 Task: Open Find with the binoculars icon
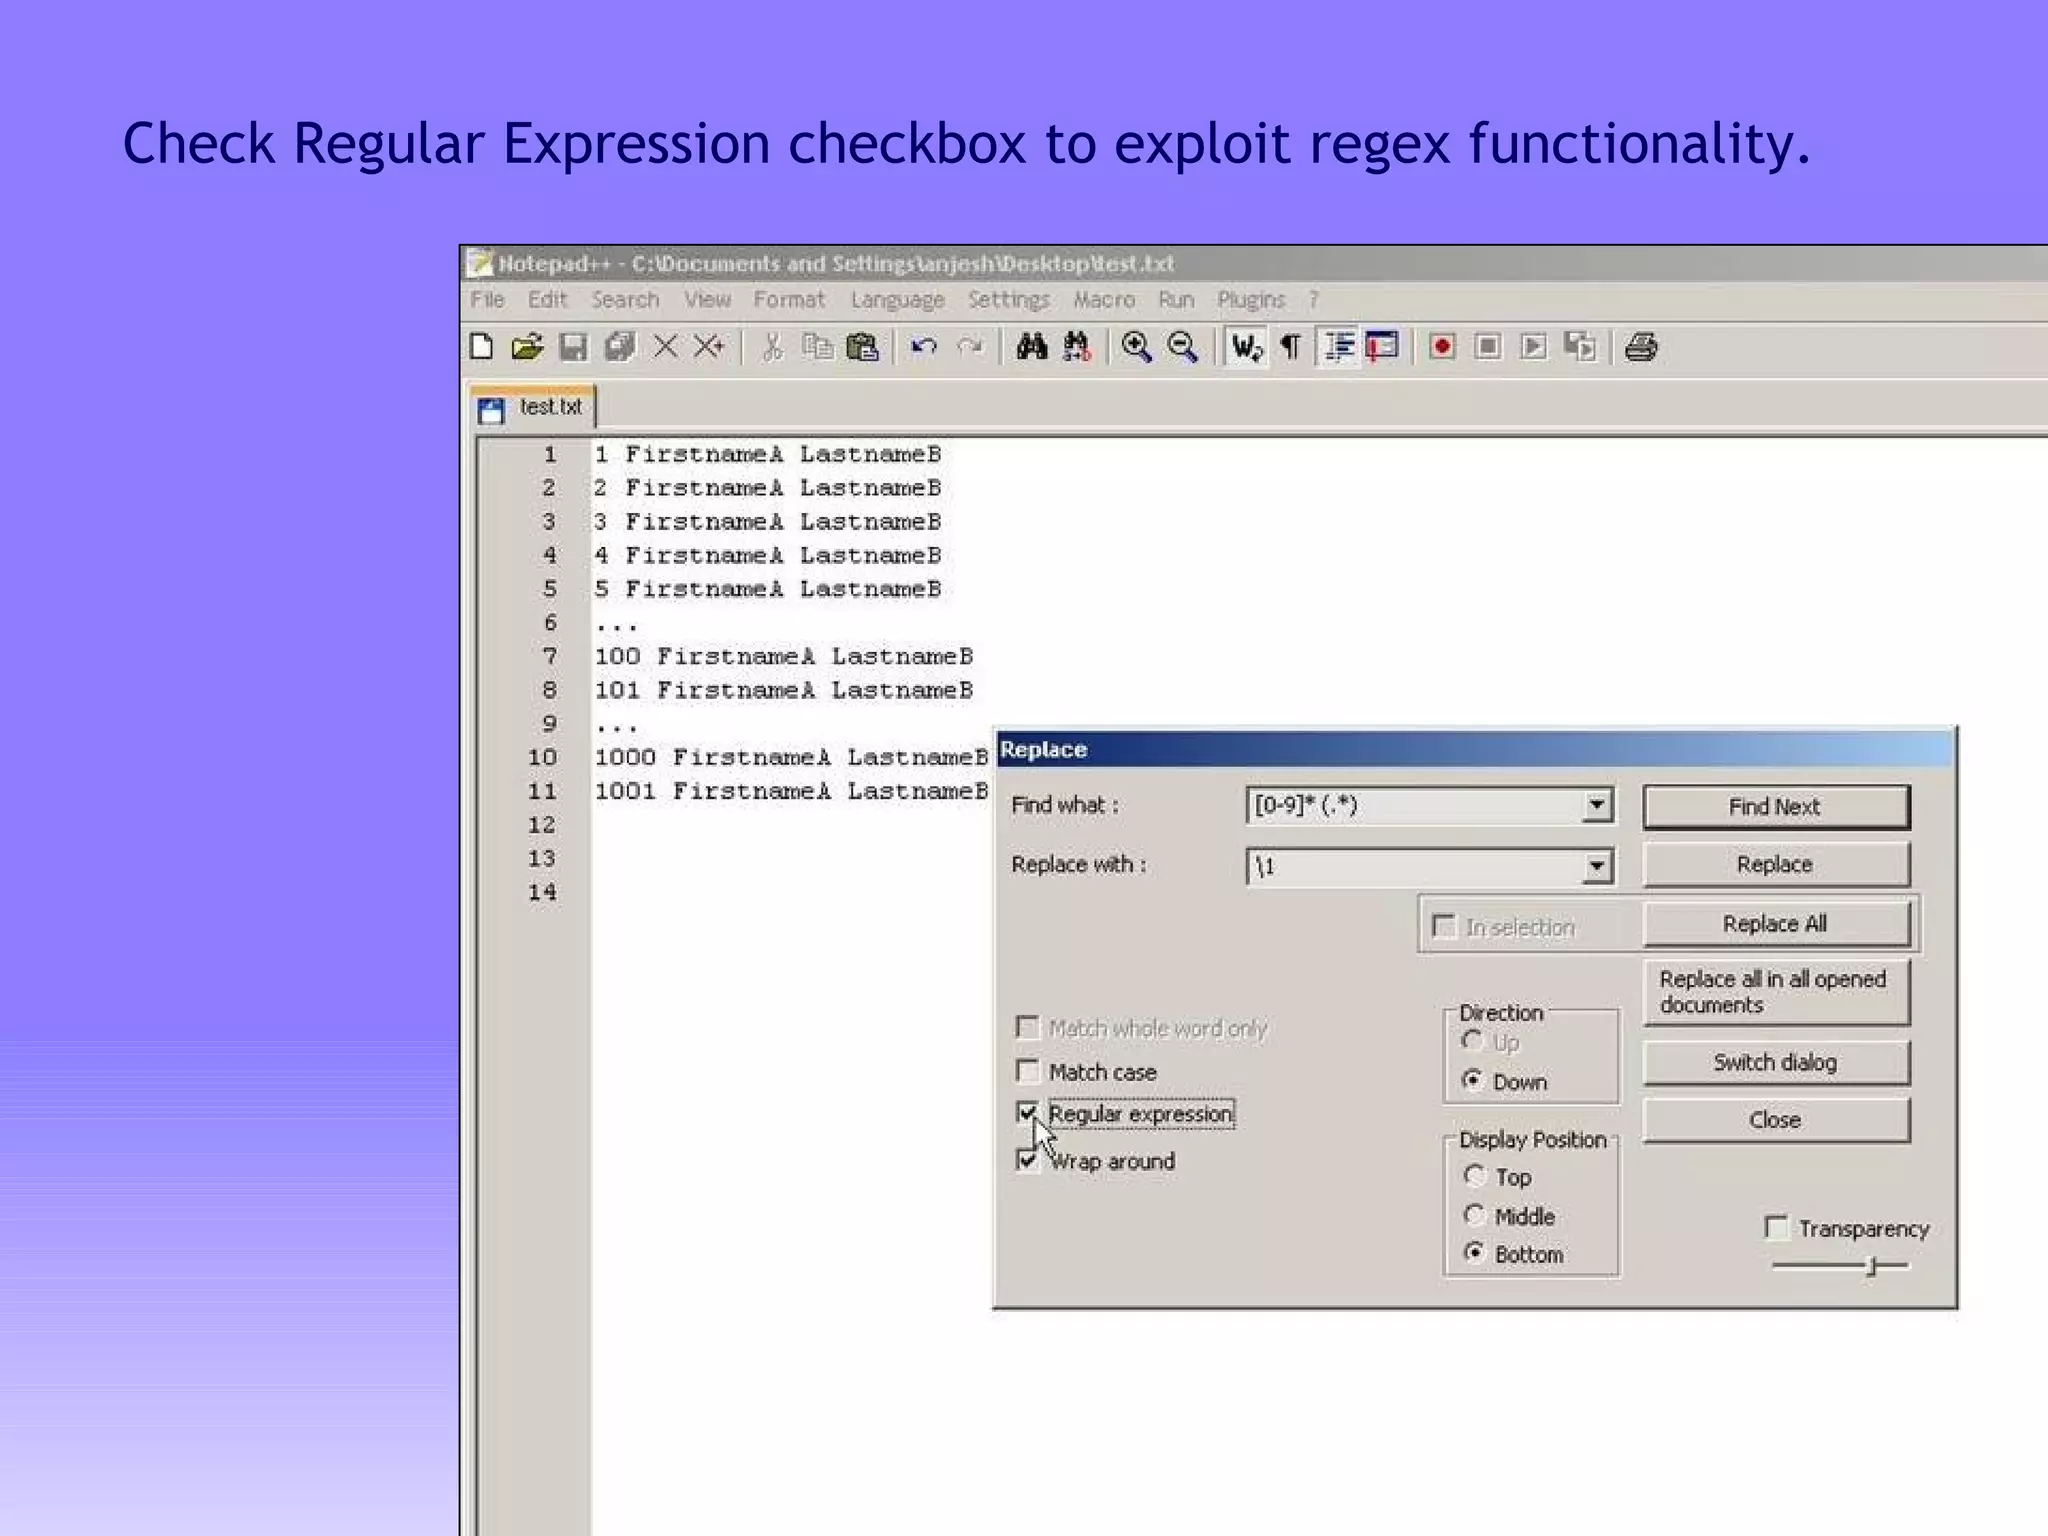coord(1032,347)
